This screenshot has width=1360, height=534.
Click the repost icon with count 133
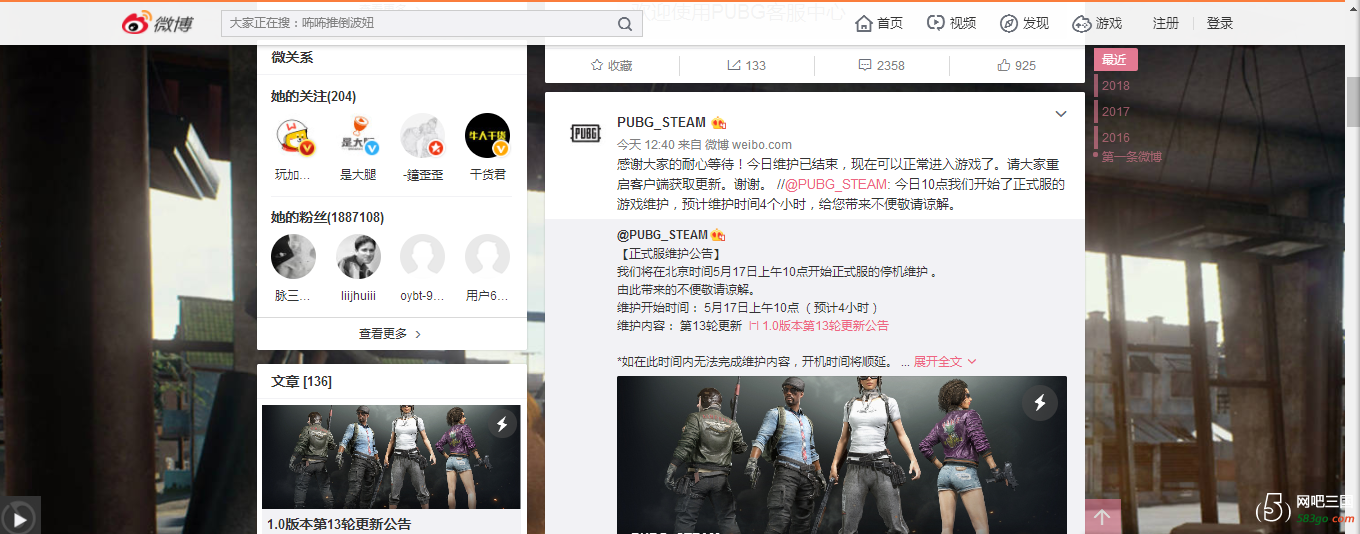pyautogui.click(x=734, y=65)
